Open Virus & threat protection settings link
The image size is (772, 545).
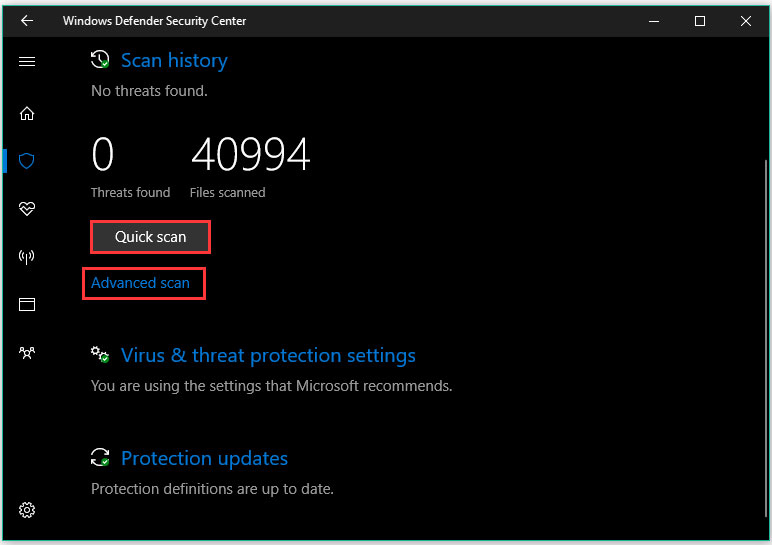268,355
